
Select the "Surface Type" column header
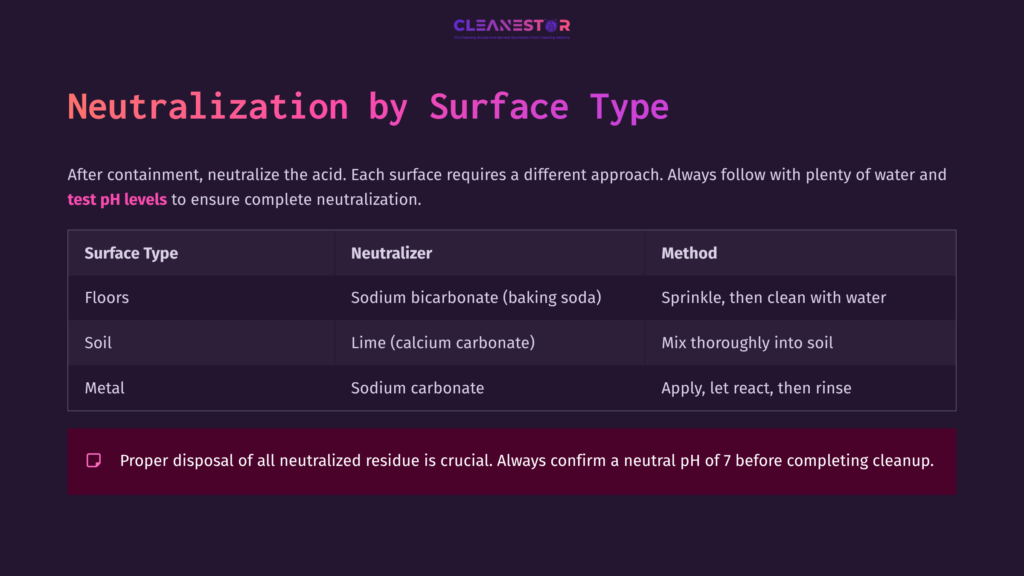coord(131,253)
